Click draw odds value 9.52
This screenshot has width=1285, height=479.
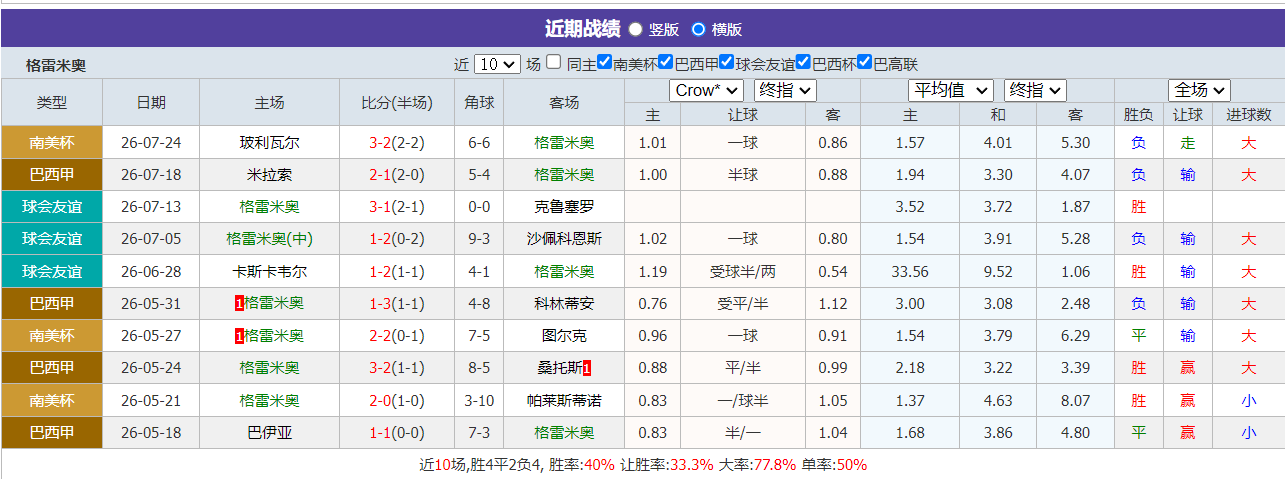(998, 271)
